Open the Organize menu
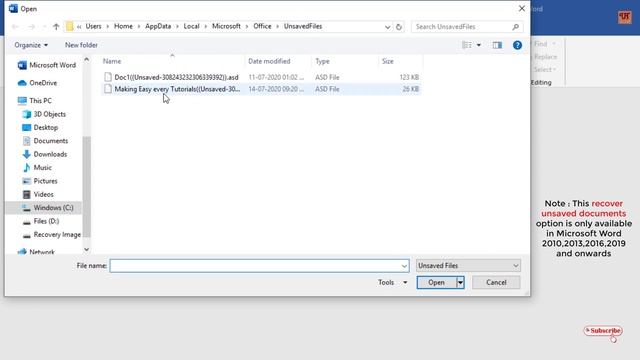Screen dimensions: 640x360 pyautogui.click(x=31, y=45)
